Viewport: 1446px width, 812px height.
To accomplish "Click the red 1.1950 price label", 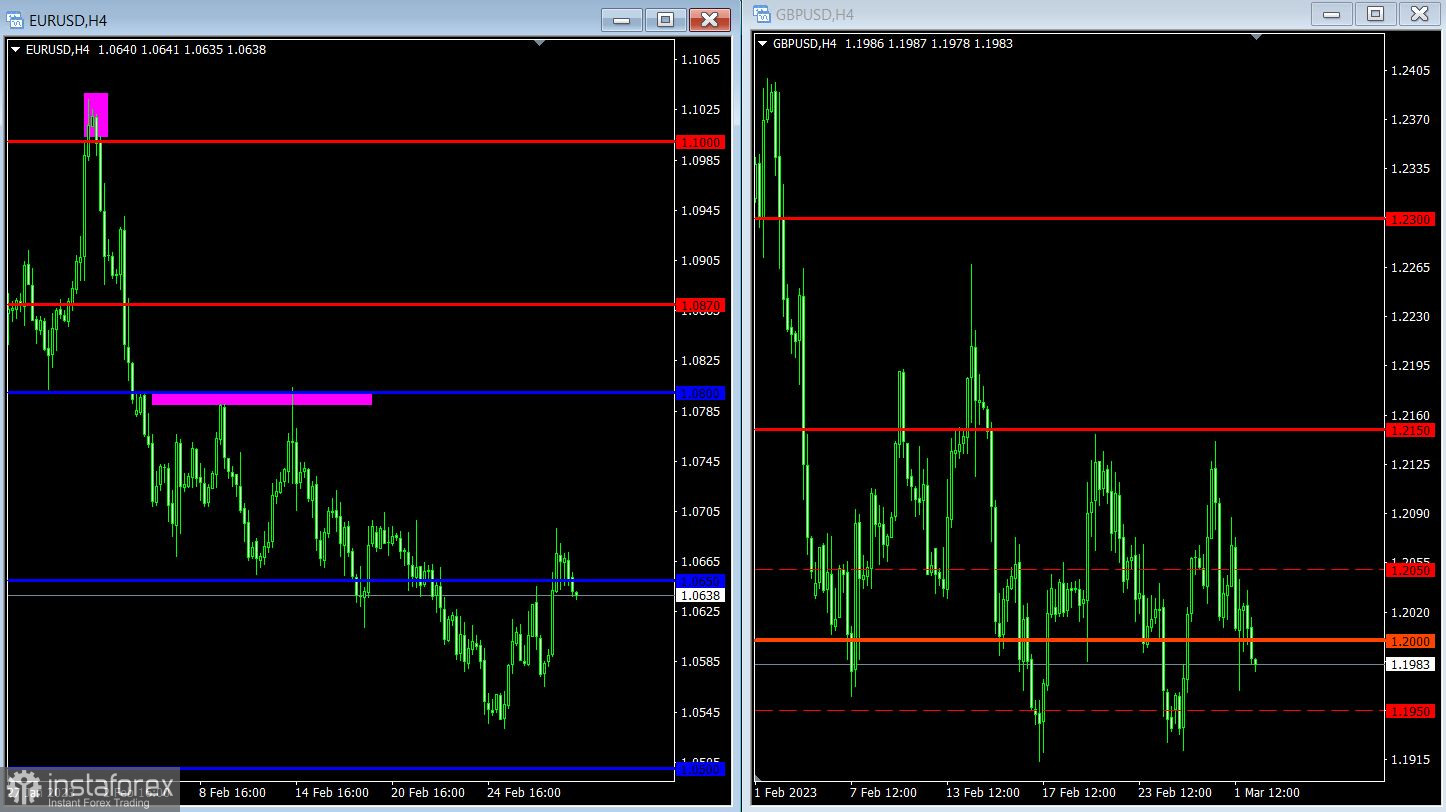I will click(1411, 711).
